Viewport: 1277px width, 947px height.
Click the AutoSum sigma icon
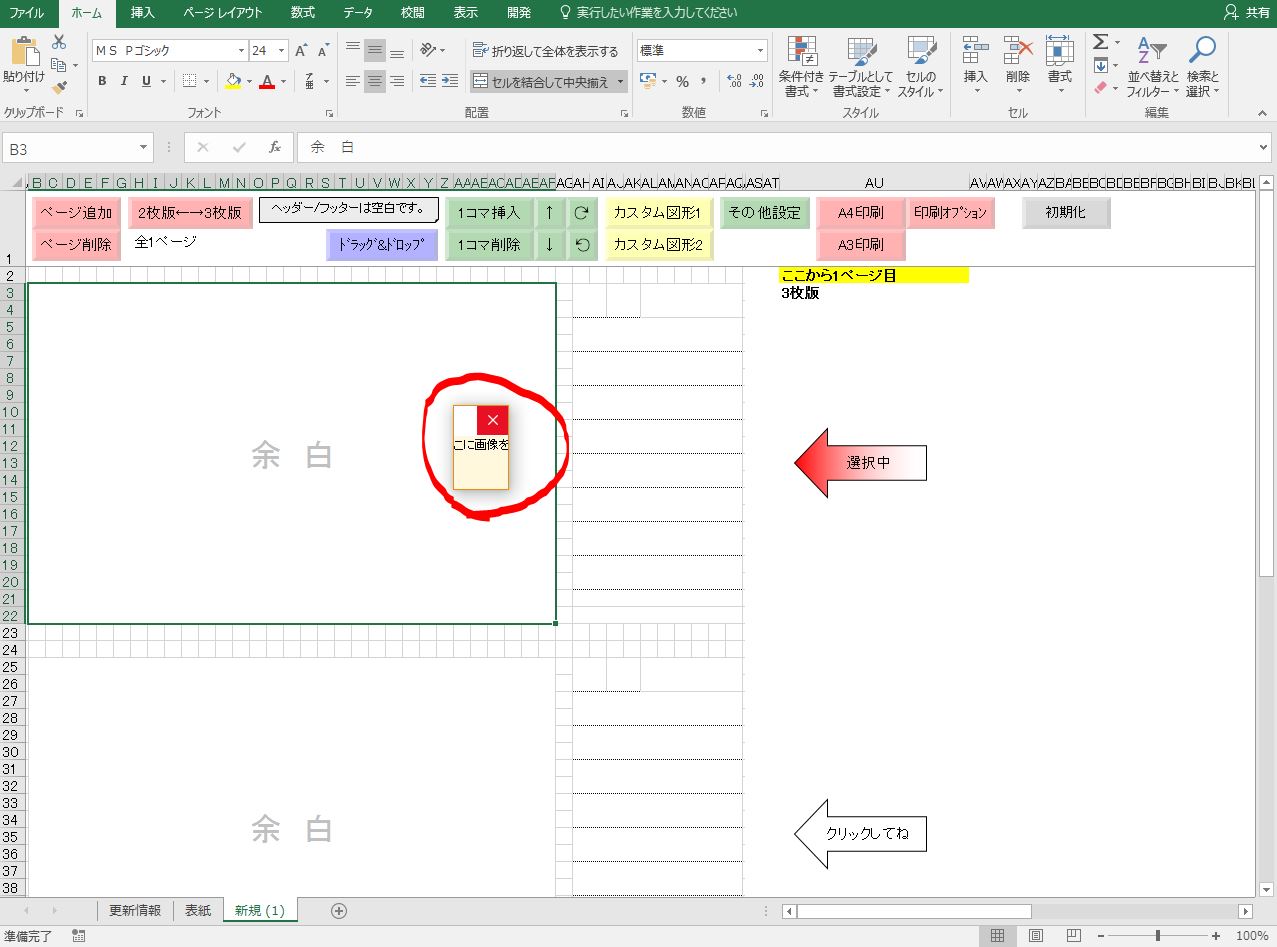(1100, 42)
